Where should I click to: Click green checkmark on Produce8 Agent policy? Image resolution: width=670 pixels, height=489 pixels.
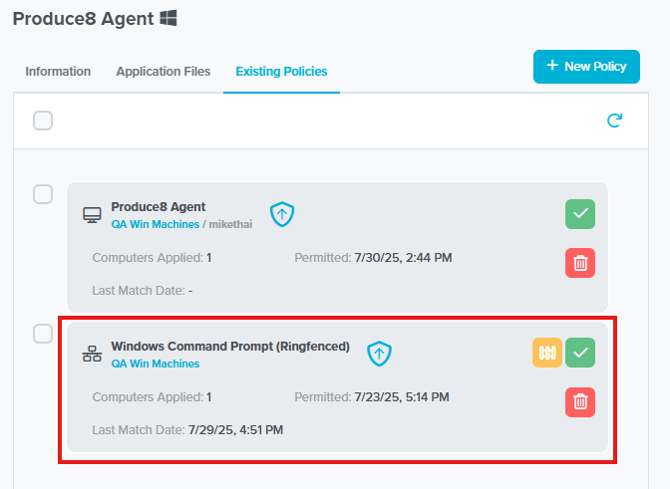tap(580, 214)
